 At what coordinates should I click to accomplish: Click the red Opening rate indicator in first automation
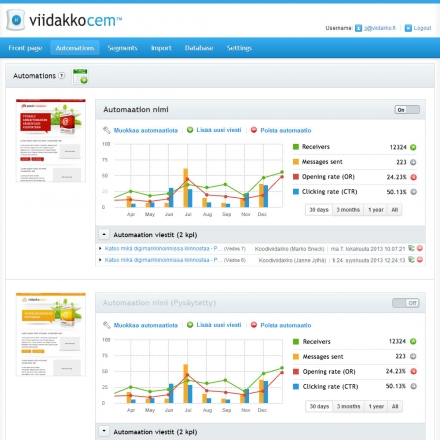(413, 177)
